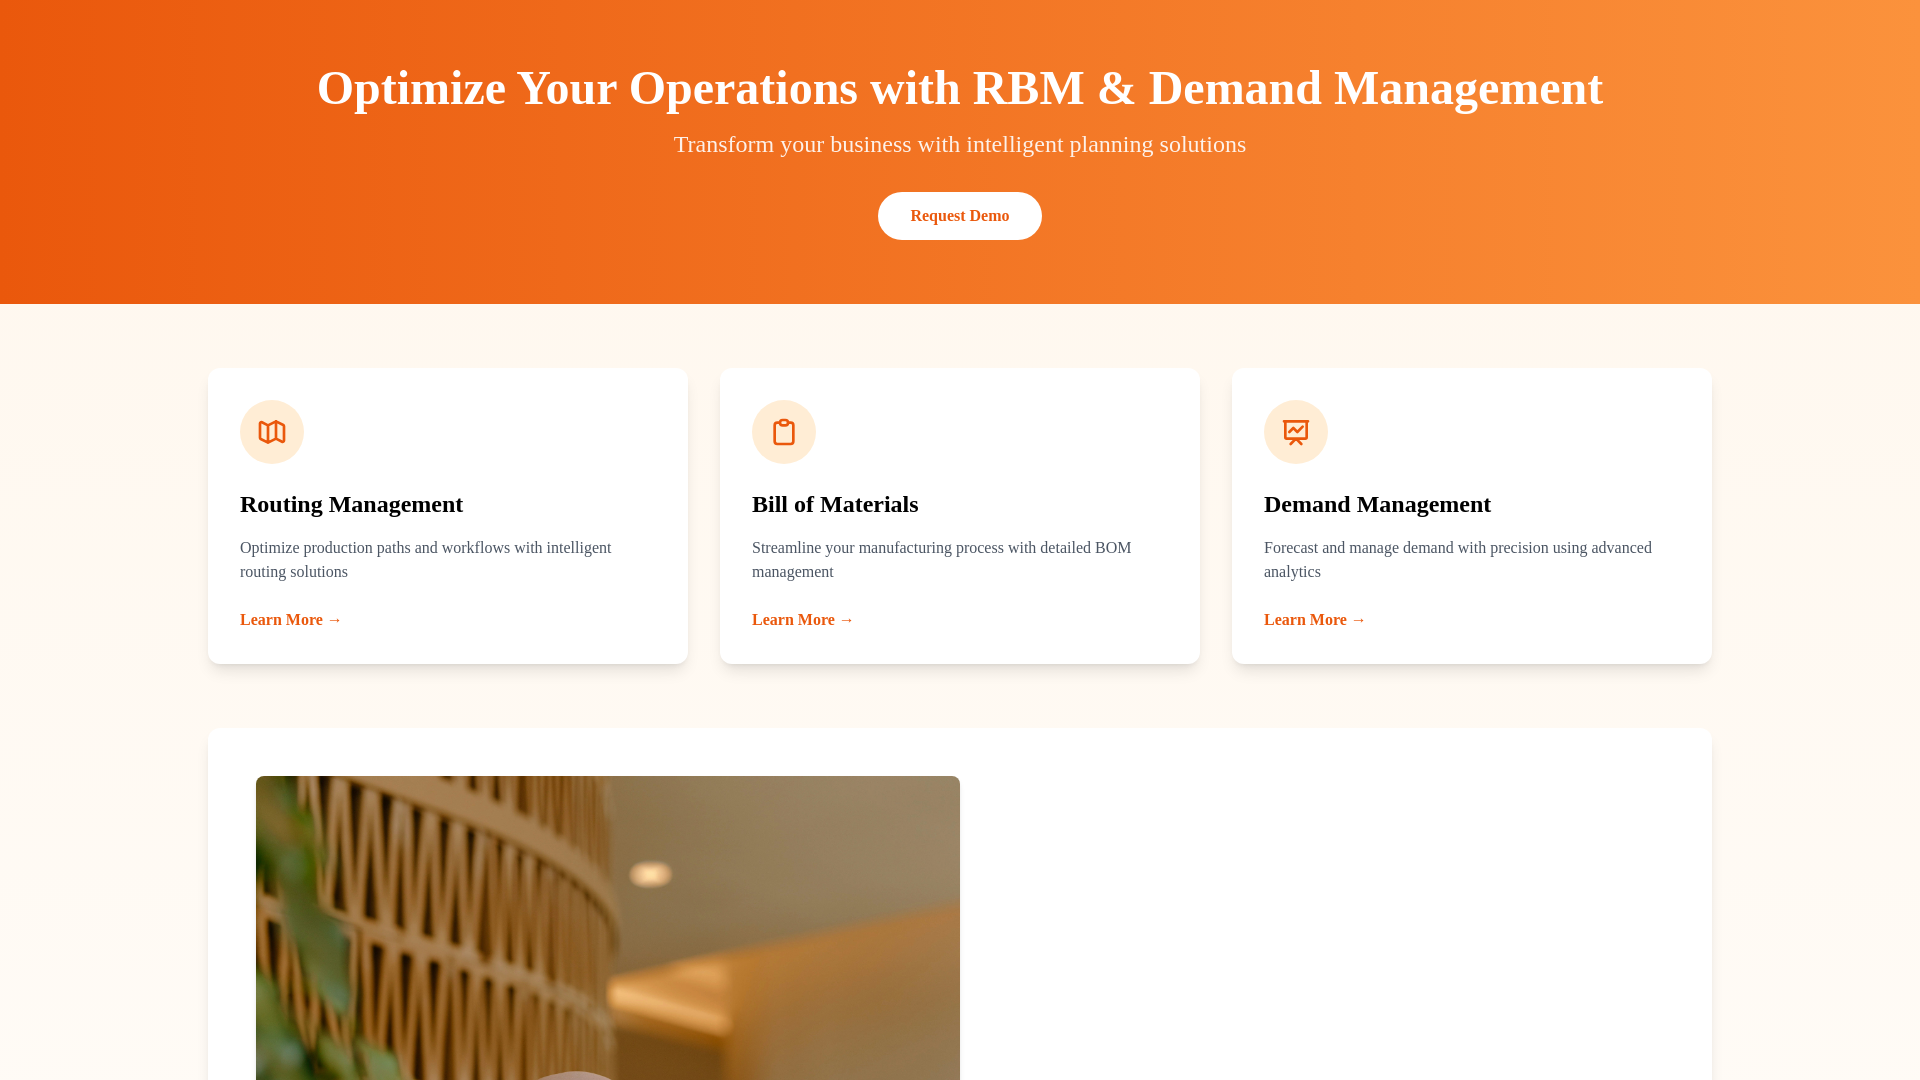Open Learn More under Demand Management
This screenshot has width=1920, height=1080.
click(1315, 620)
